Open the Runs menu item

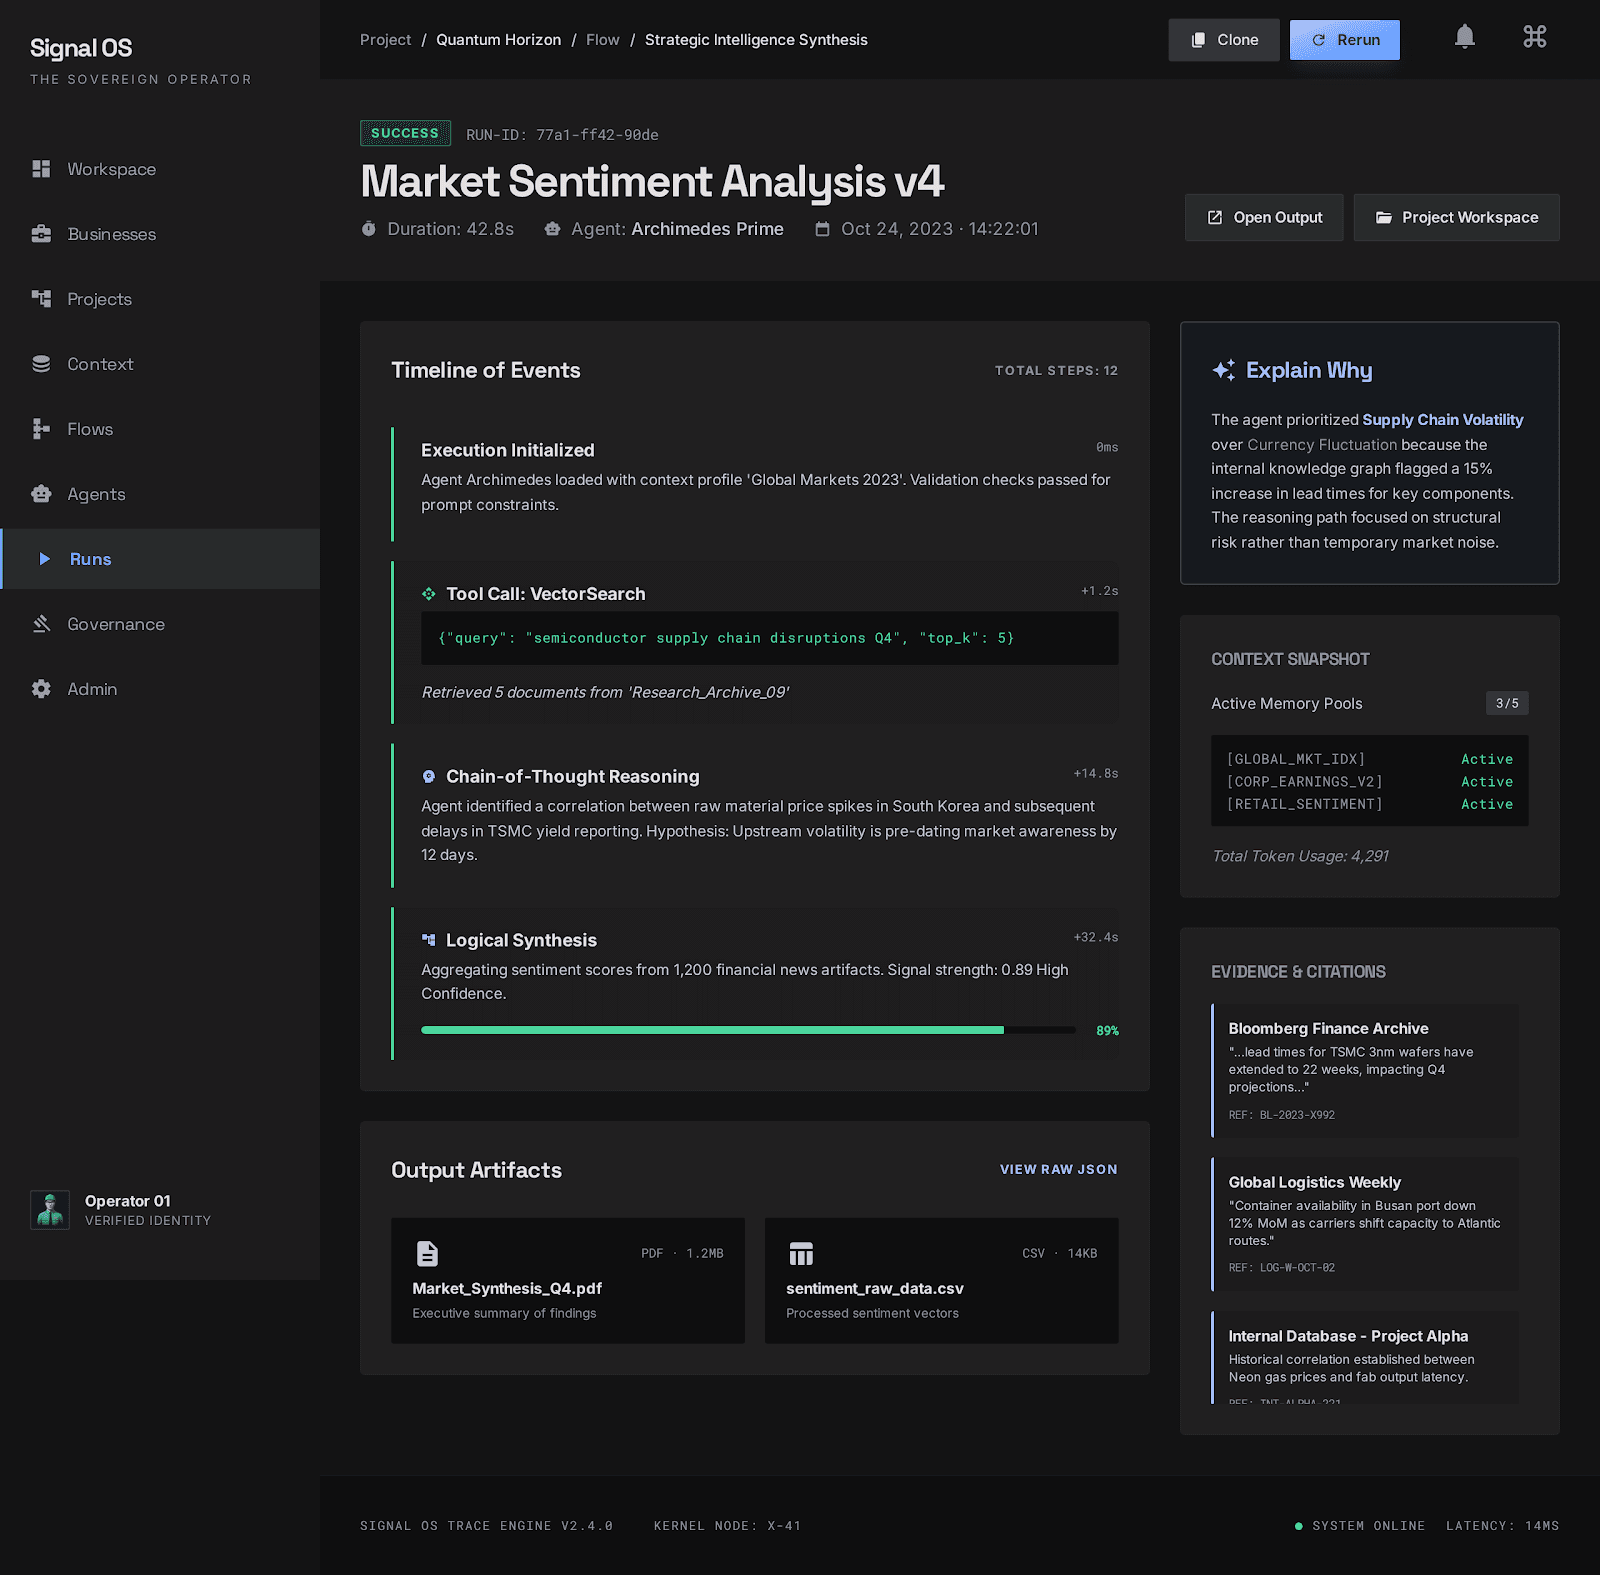tap(160, 559)
